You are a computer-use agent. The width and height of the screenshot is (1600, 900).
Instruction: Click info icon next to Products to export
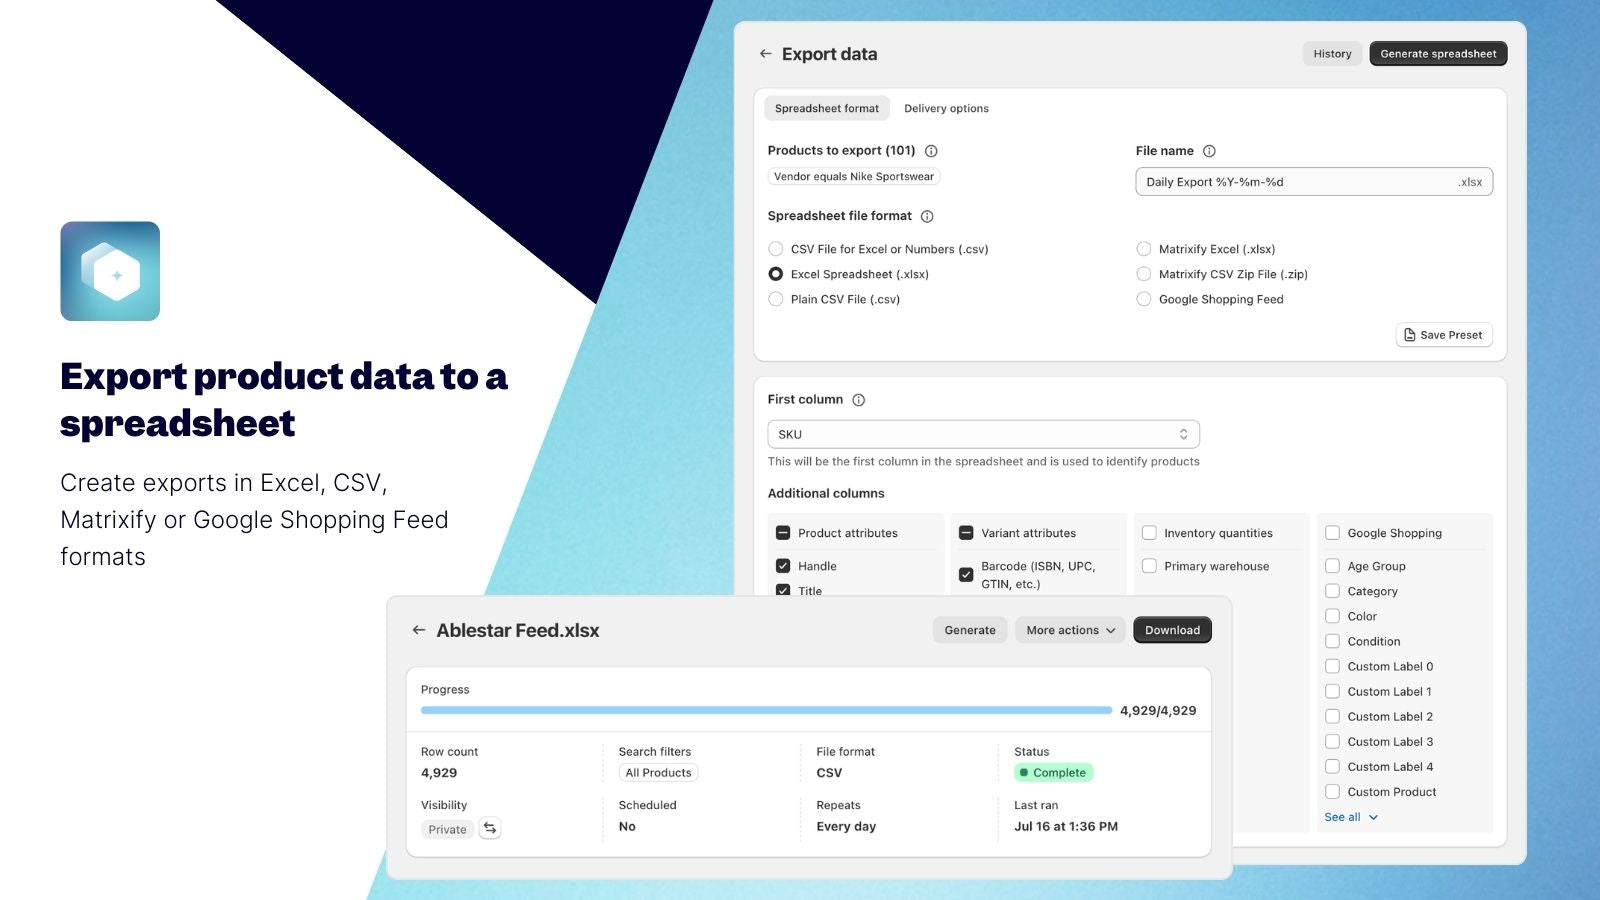(931, 151)
